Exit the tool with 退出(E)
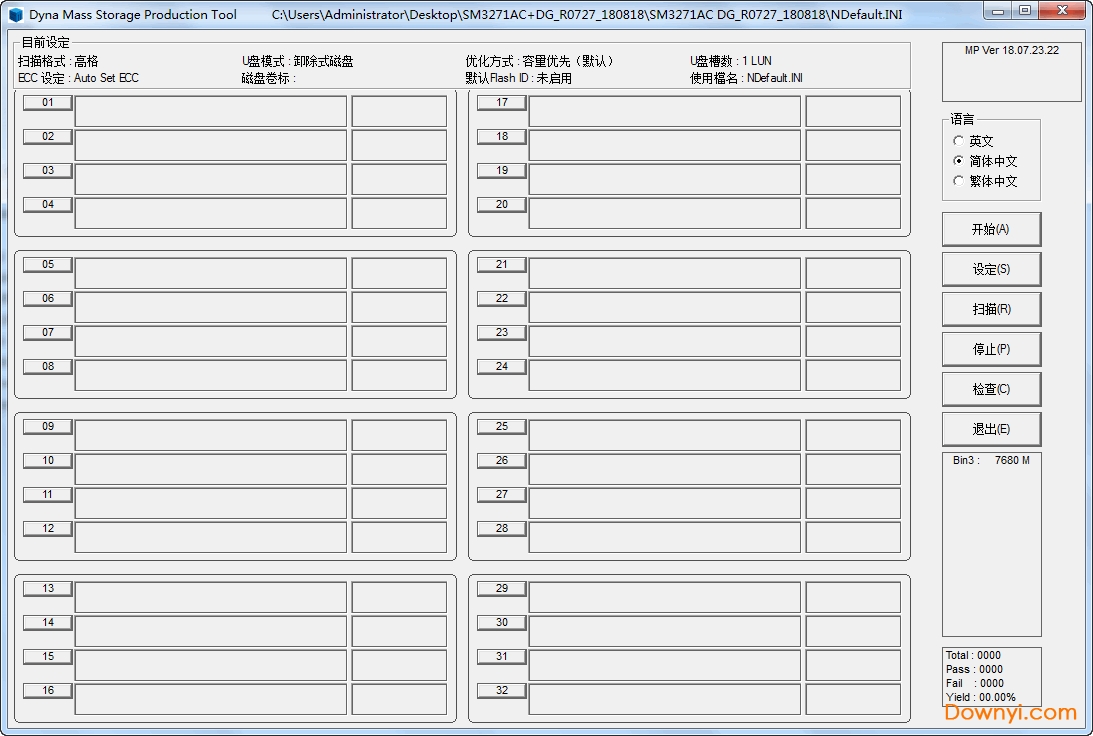The width and height of the screenshot is (1093, 736). [991, 429]
